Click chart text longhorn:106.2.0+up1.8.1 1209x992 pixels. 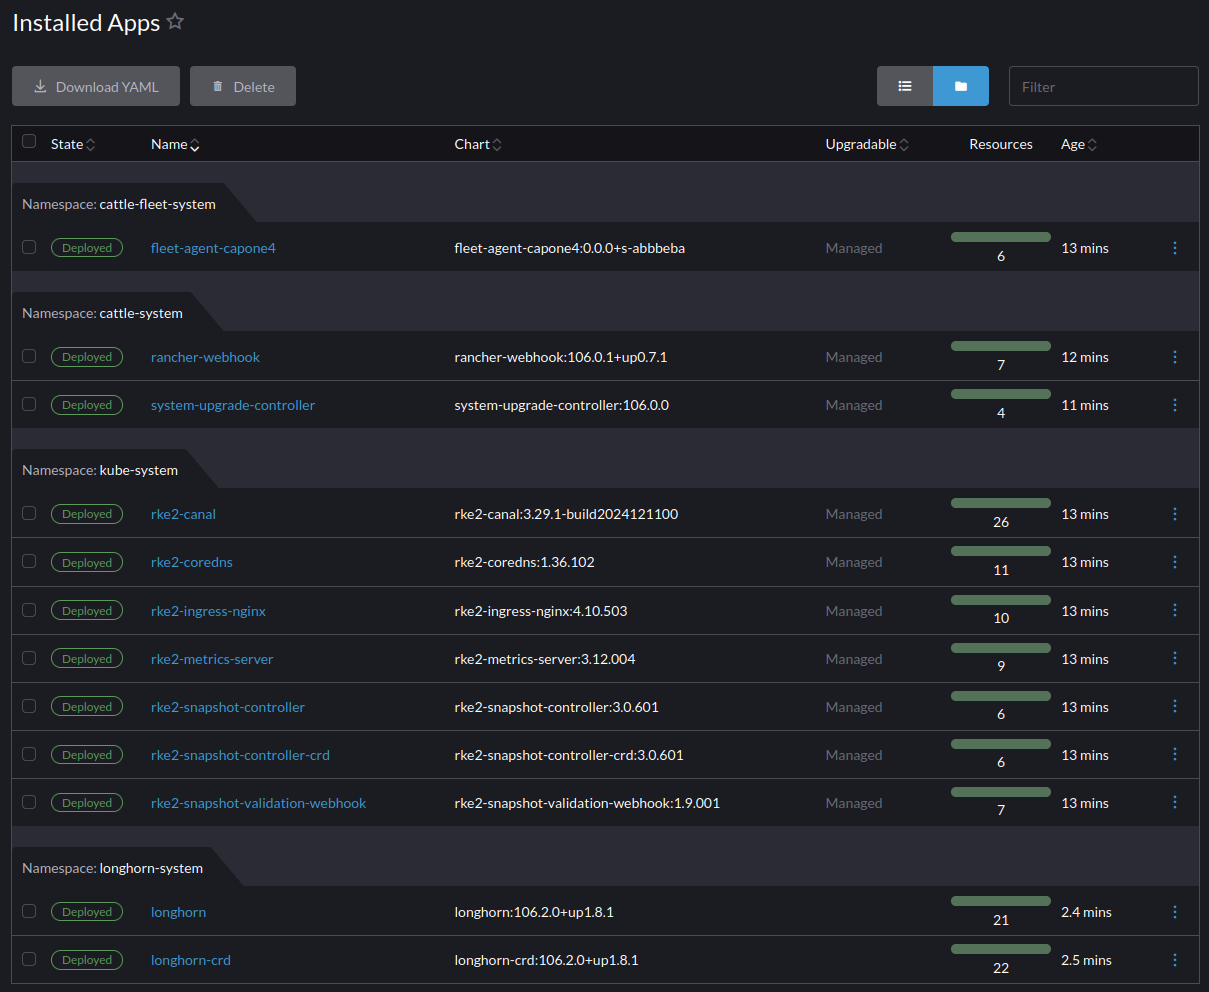534,912
